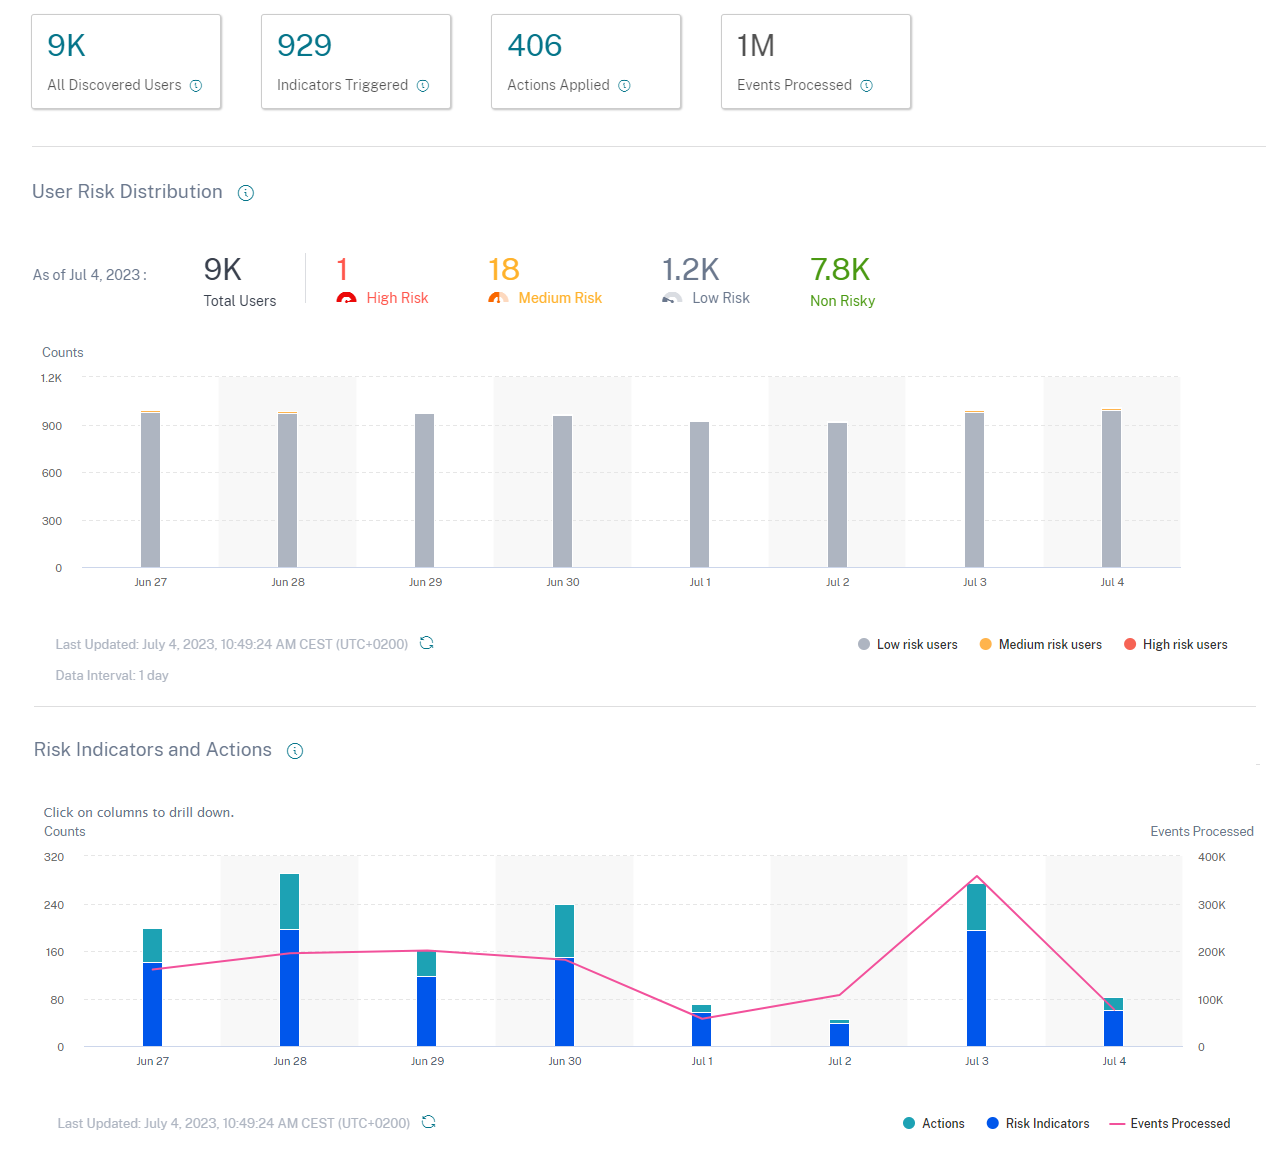Hide Risk Indicators series in legend

1037,1124
